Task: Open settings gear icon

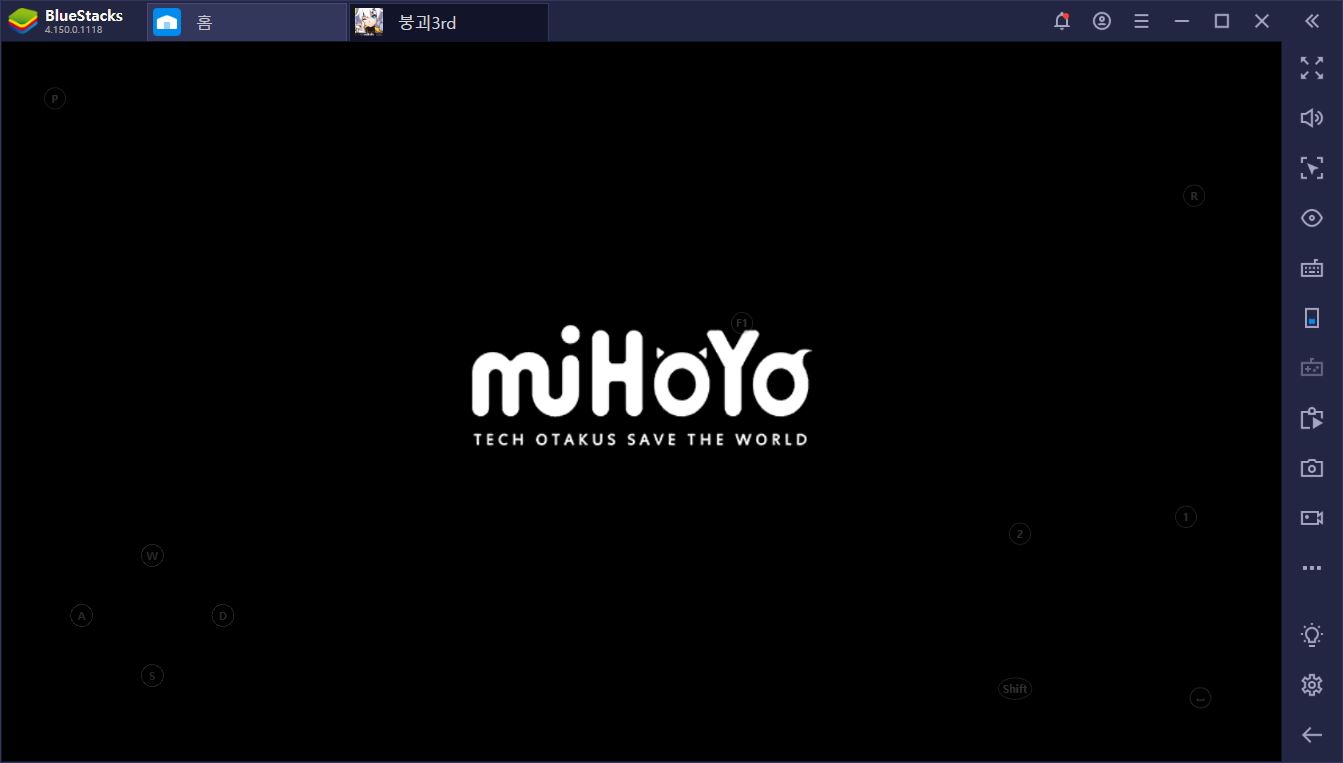Action: point(1311,684)
